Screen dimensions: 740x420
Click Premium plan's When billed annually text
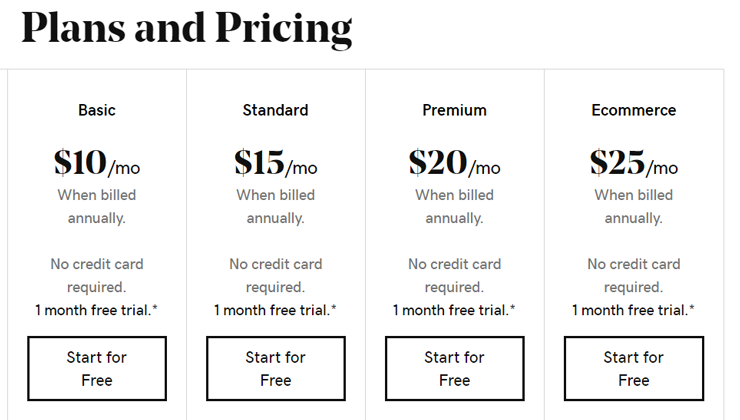(x=454, y=207)
